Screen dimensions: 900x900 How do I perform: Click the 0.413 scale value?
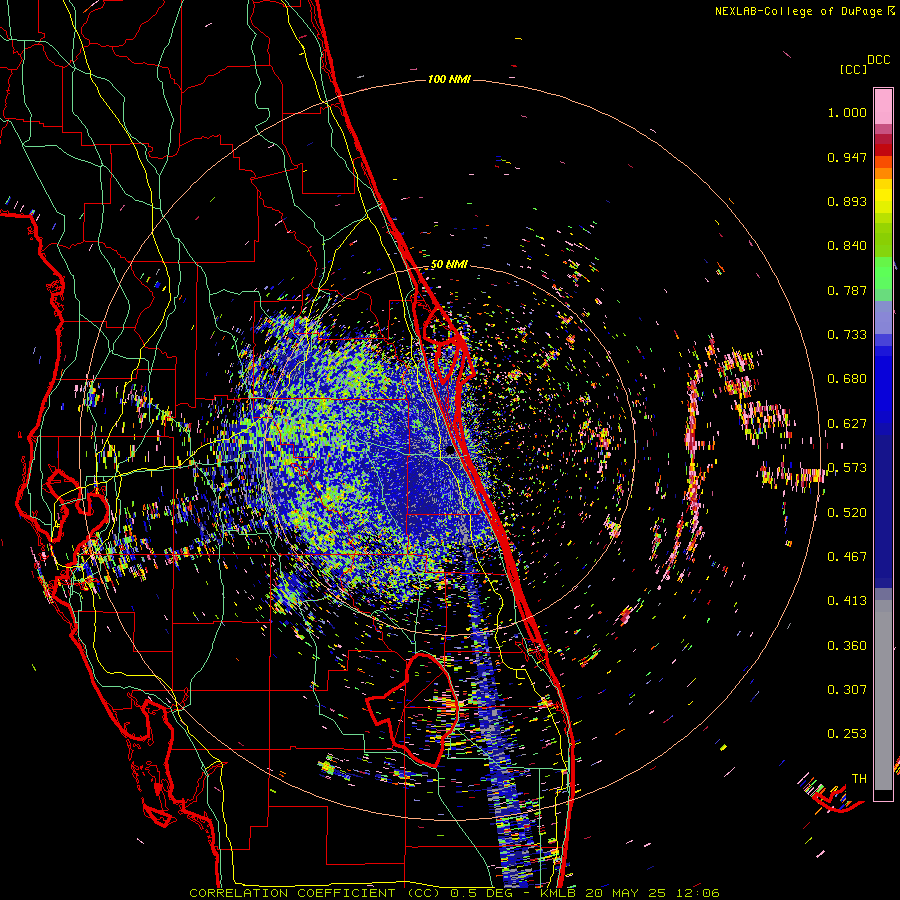(x=847, y=601)
